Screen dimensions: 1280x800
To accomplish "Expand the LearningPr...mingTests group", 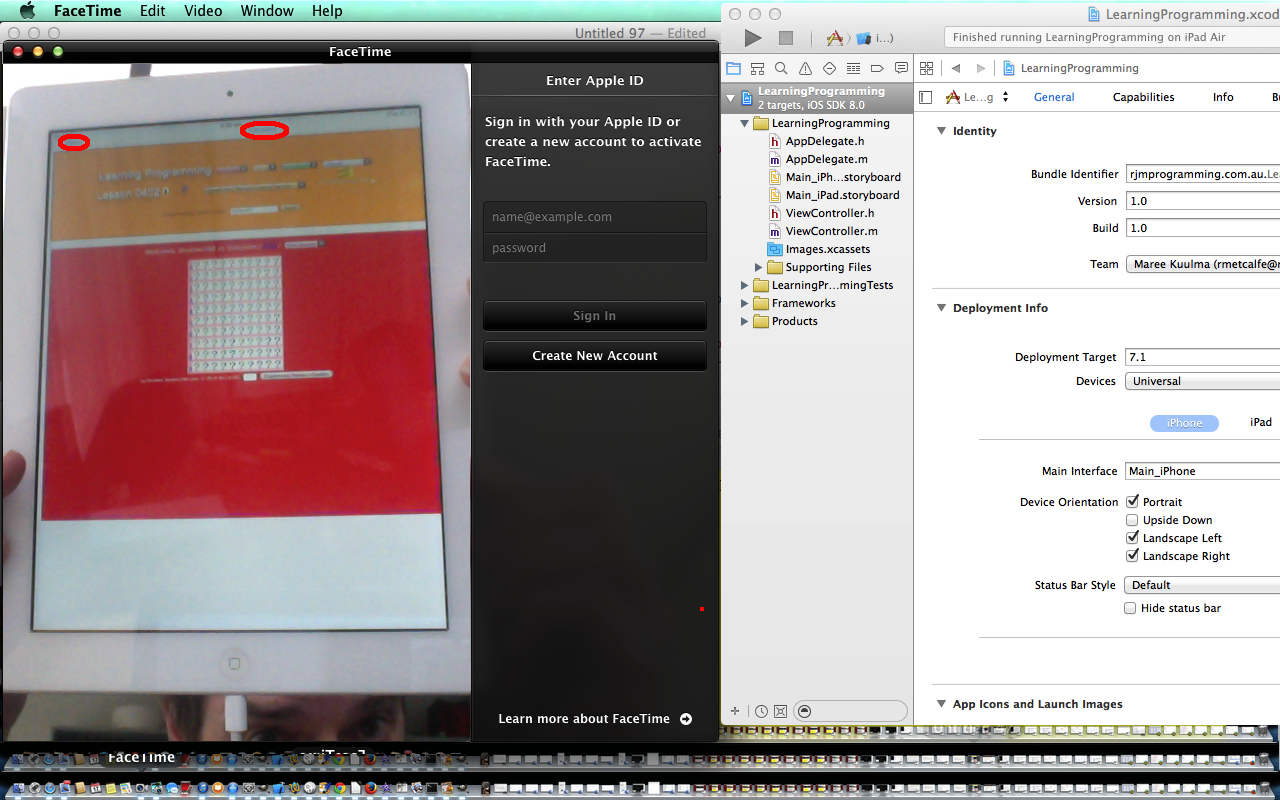I will click(745, 285).
